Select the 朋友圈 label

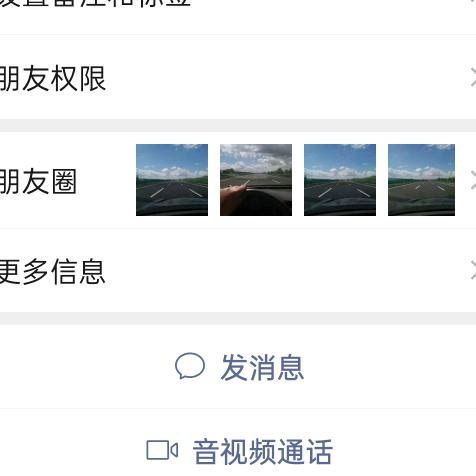(38, 182)
